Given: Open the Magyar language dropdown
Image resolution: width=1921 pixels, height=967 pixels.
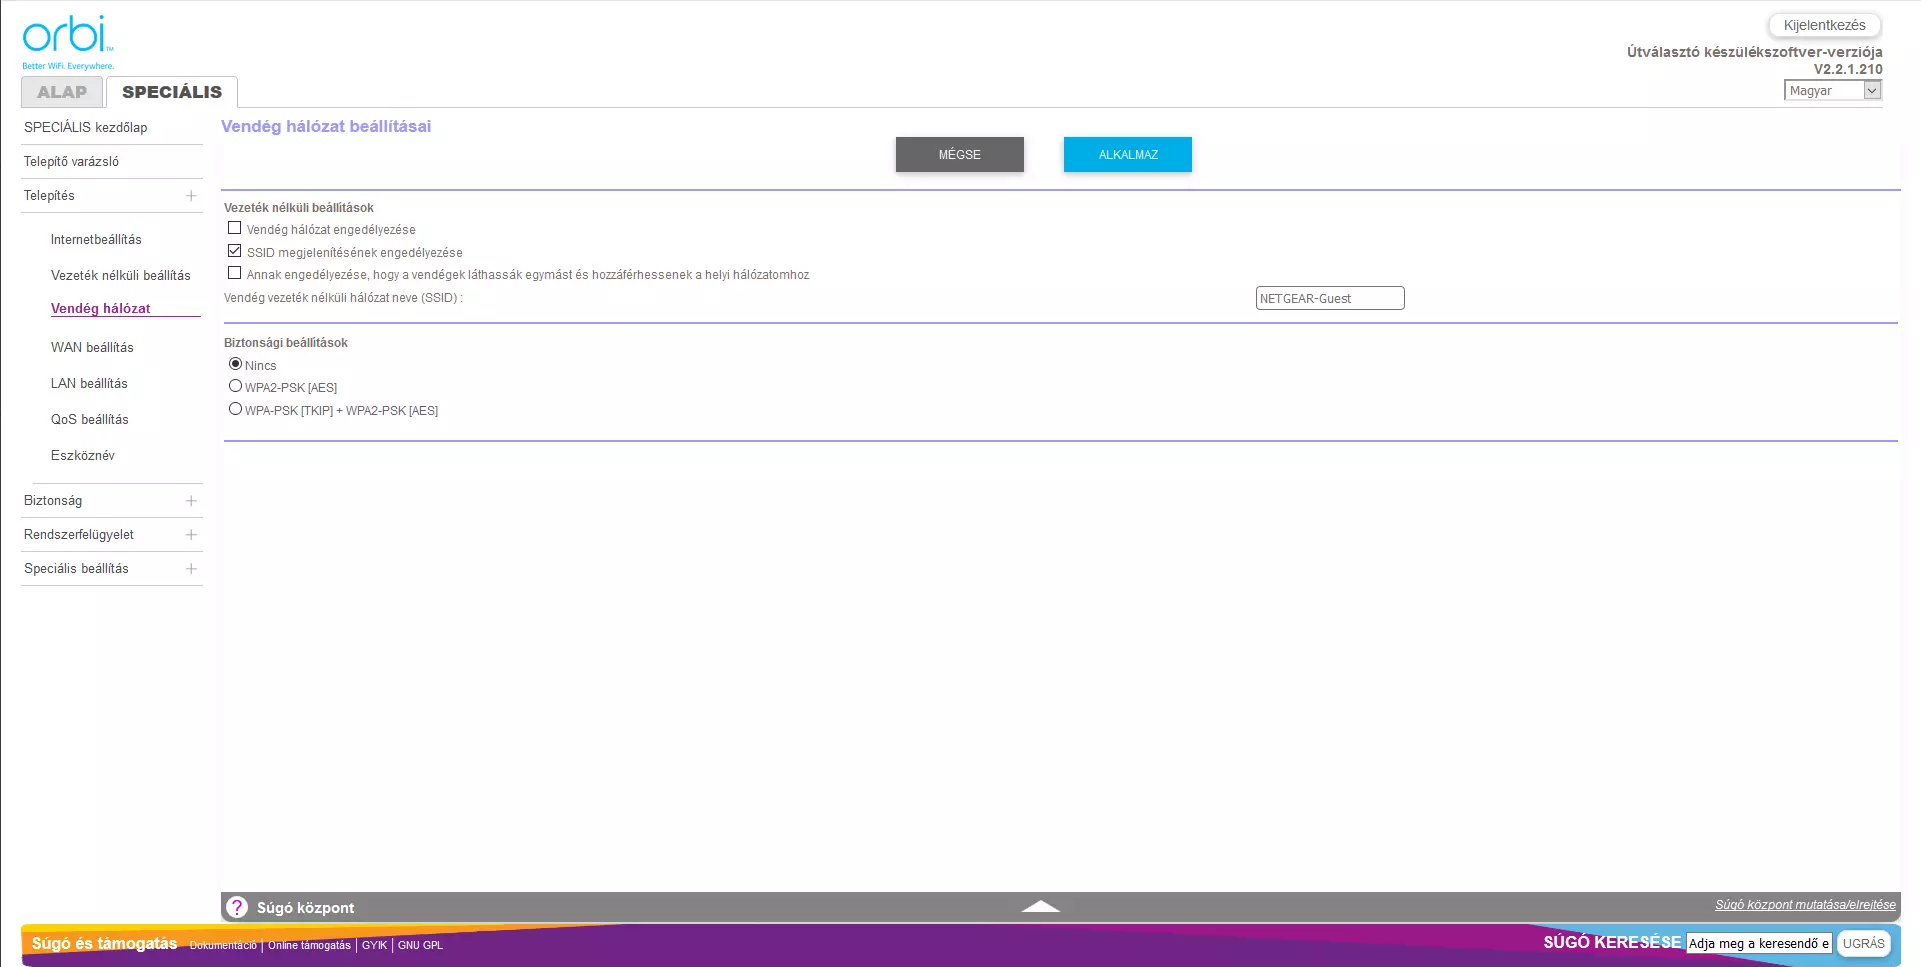Looking at the screenshot, I should 1832,90.
